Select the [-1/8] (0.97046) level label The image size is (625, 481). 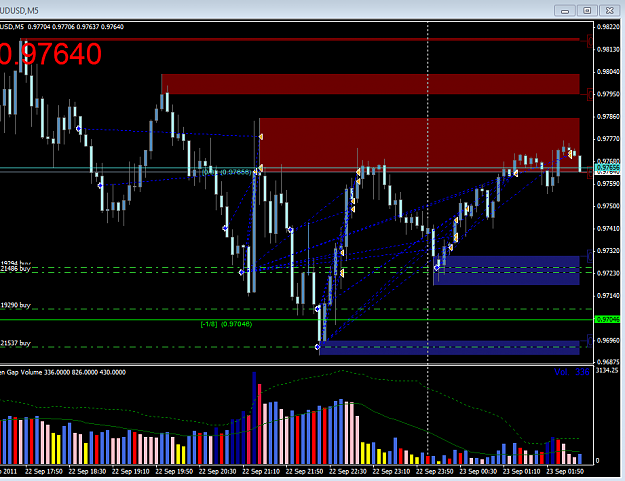[226, 324]
